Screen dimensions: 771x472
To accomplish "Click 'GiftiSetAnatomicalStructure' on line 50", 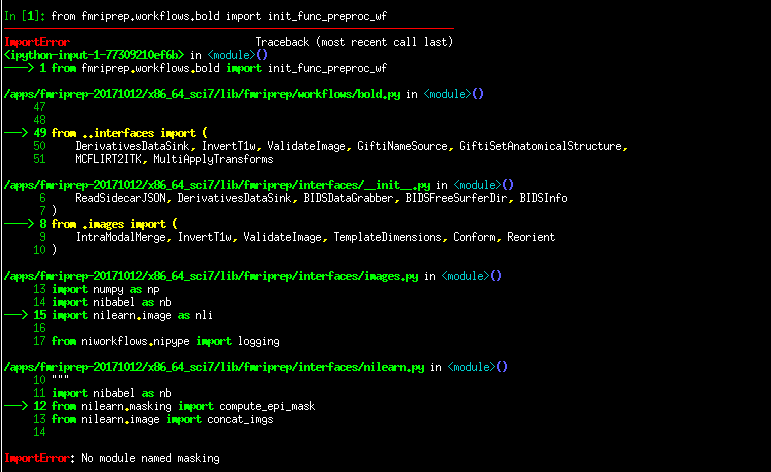I will [540, 146].
